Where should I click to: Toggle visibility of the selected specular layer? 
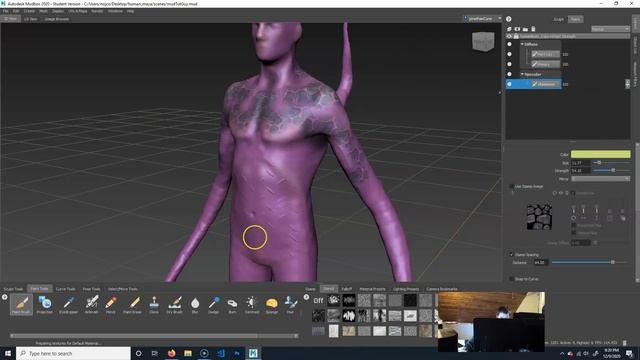tap(509, 84)
